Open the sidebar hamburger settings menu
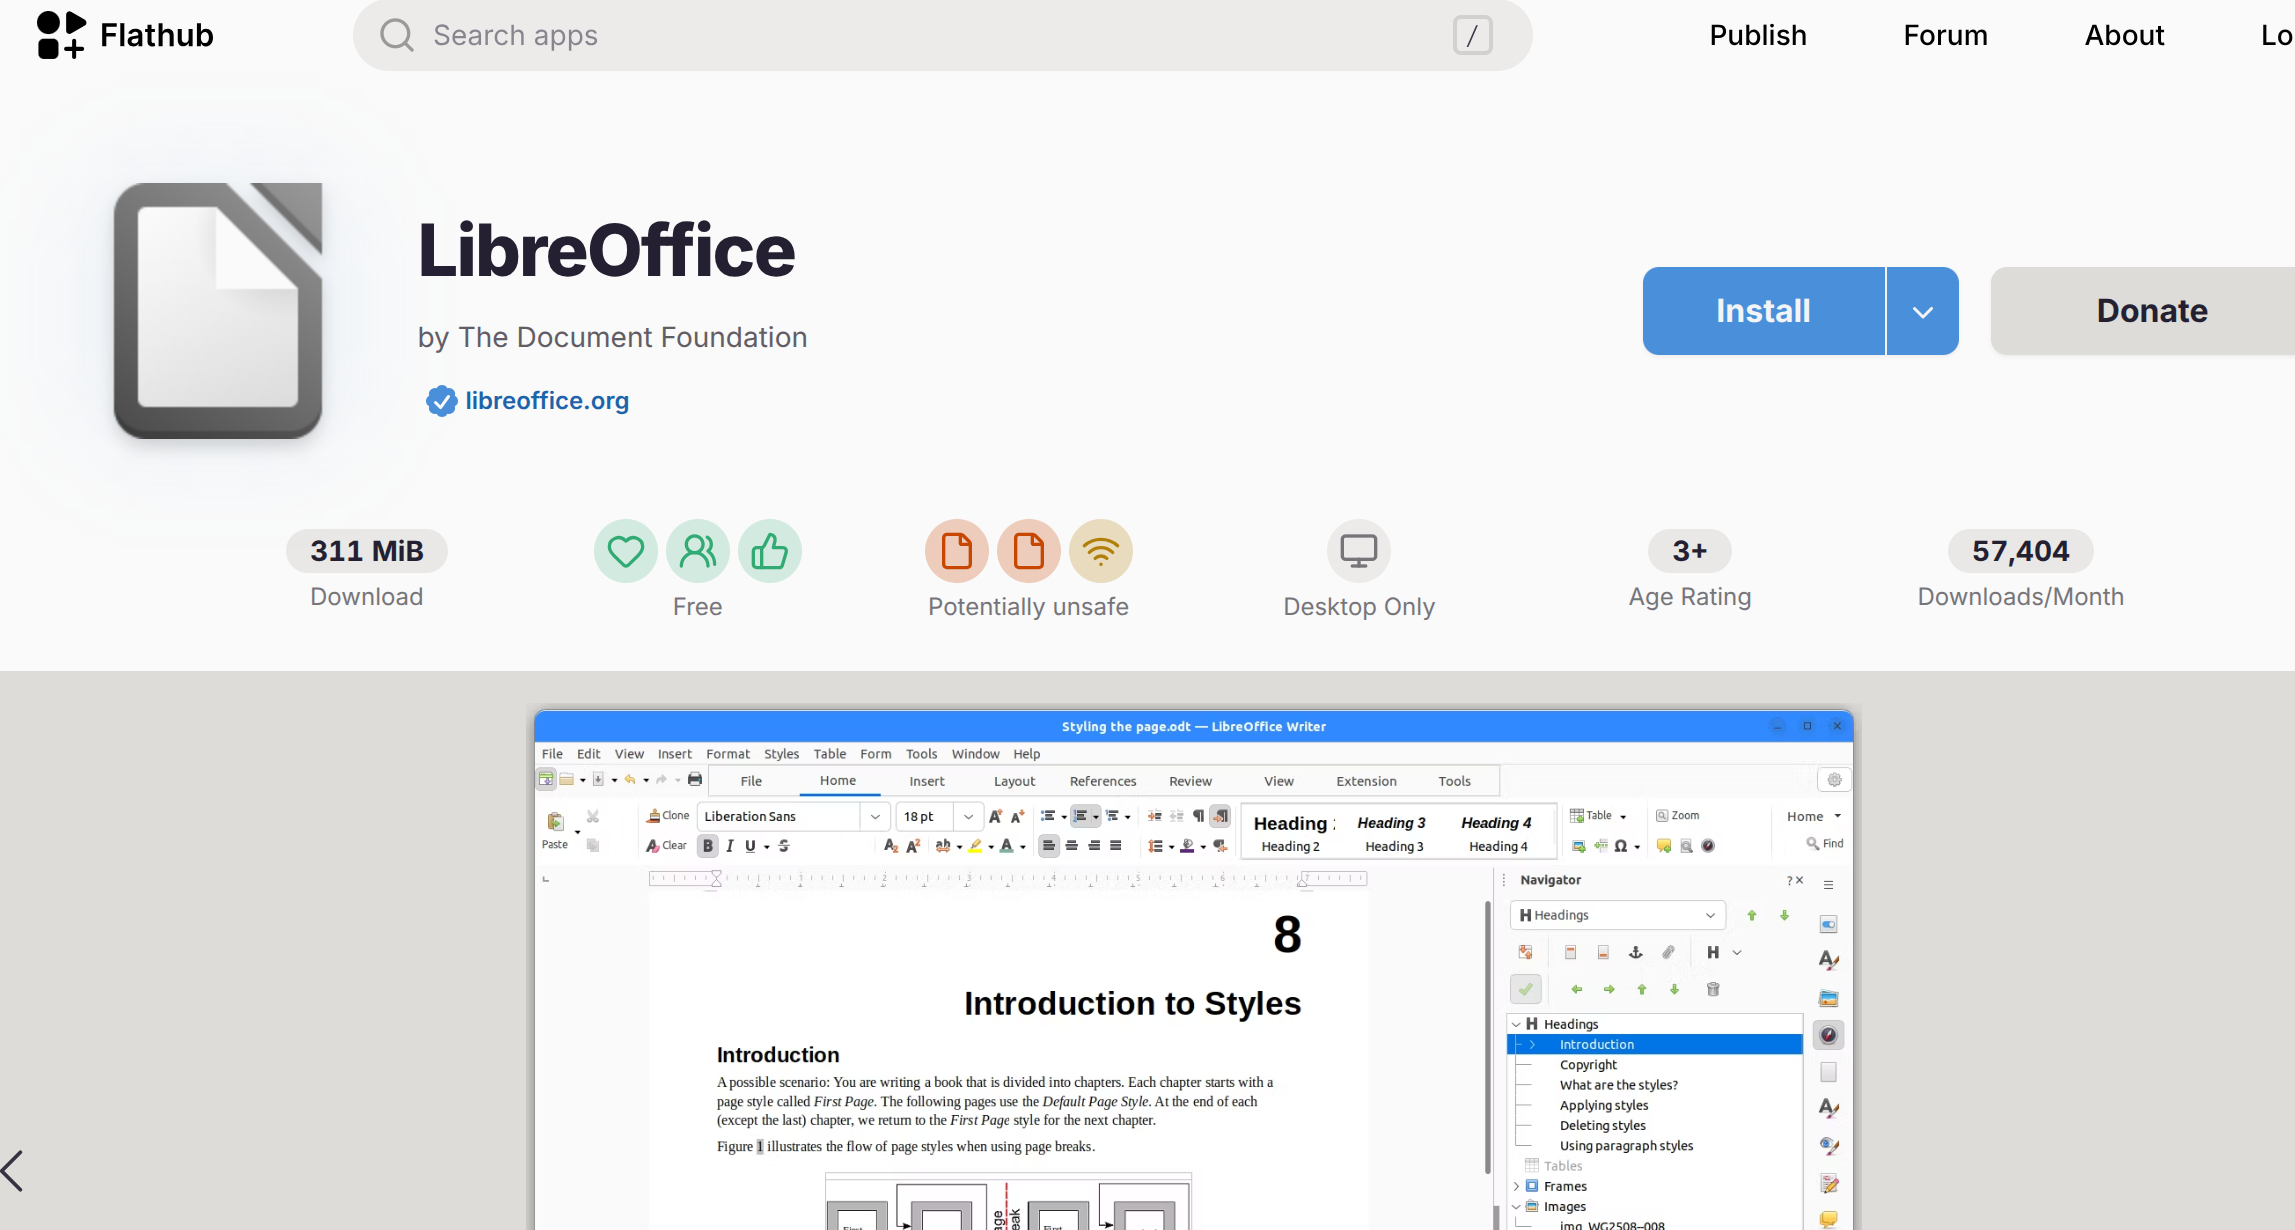Viewport: 2295px width, 1230px height. coord(1829,885)
